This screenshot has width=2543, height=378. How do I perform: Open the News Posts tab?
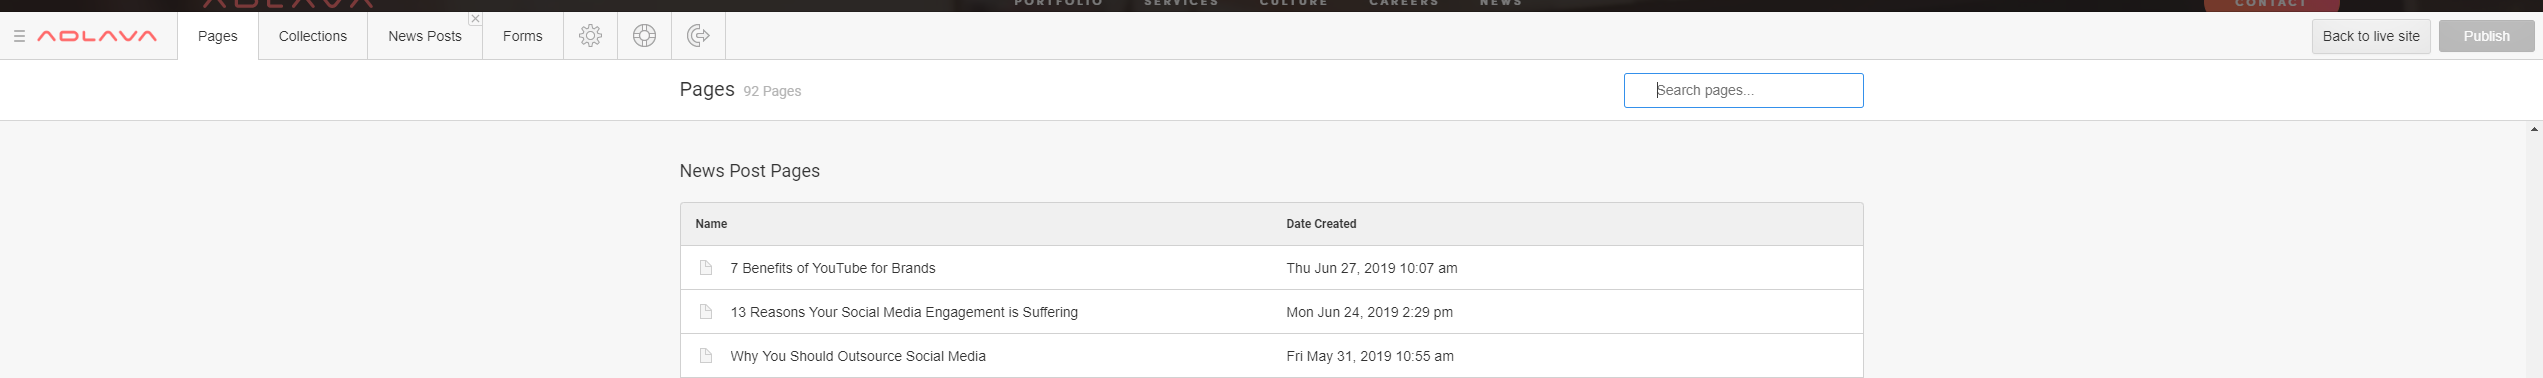[425, 36]
